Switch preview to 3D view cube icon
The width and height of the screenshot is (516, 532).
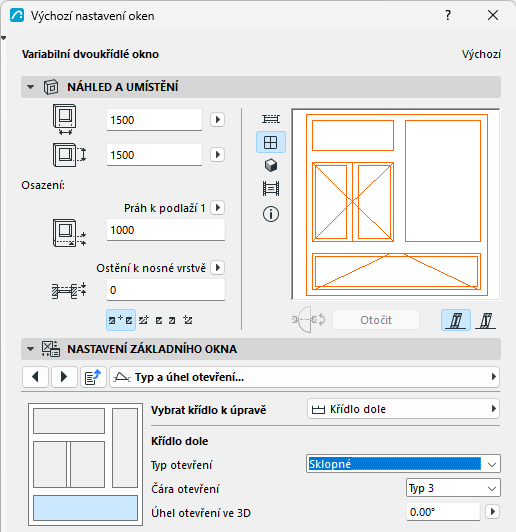coord(271,165)
